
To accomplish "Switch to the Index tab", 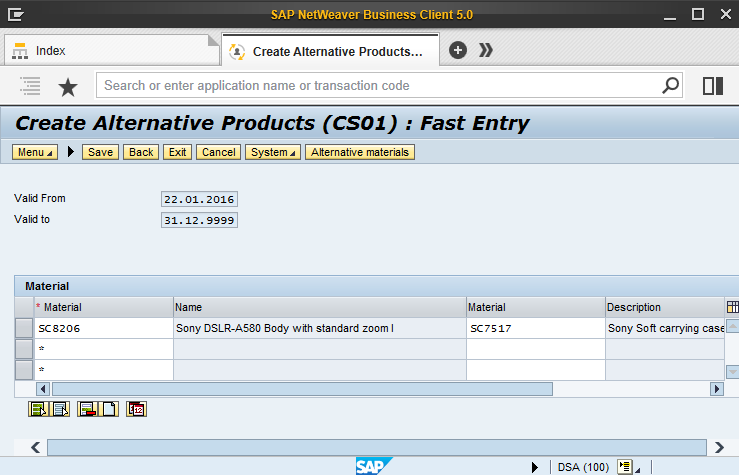I will (x=111, y=50).
